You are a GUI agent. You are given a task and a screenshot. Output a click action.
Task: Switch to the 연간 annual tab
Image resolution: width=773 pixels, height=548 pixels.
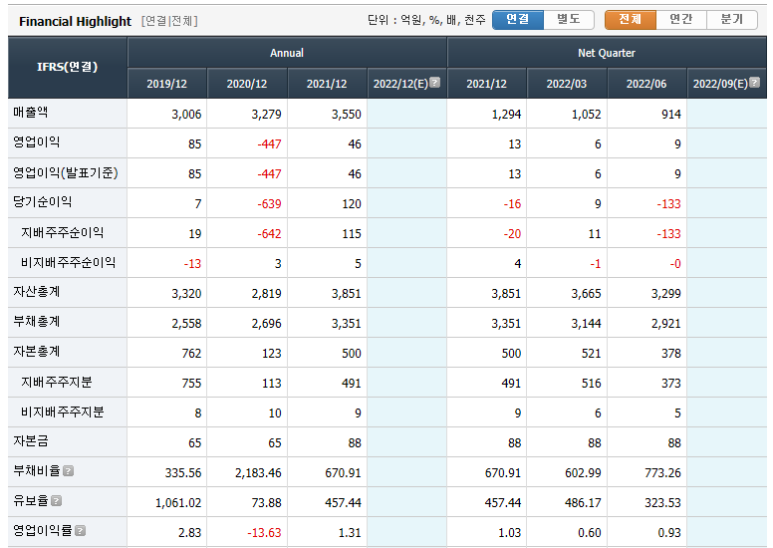(x=681, y=20)
